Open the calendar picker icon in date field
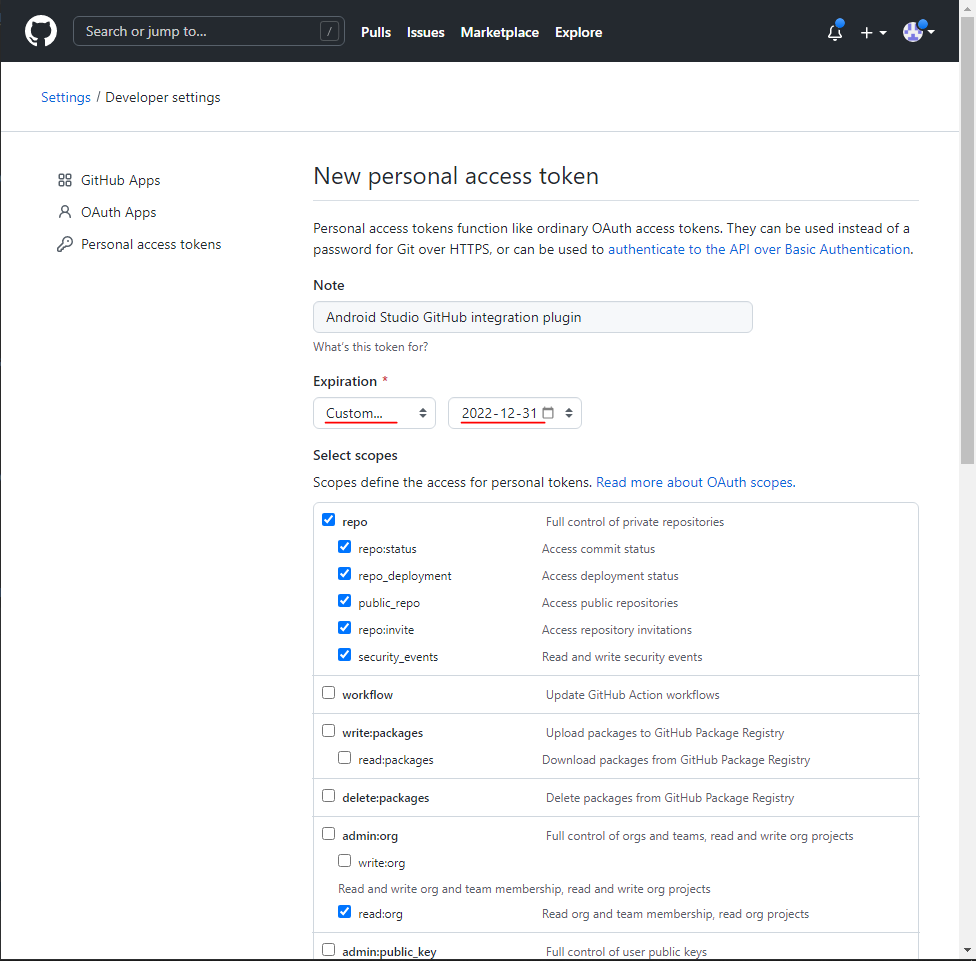Screen dimensions: 976x961 click(548, 413)
